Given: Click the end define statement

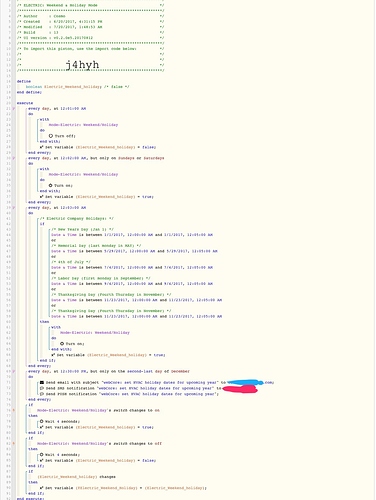Looking at the screenshot, I should [29, 92].
